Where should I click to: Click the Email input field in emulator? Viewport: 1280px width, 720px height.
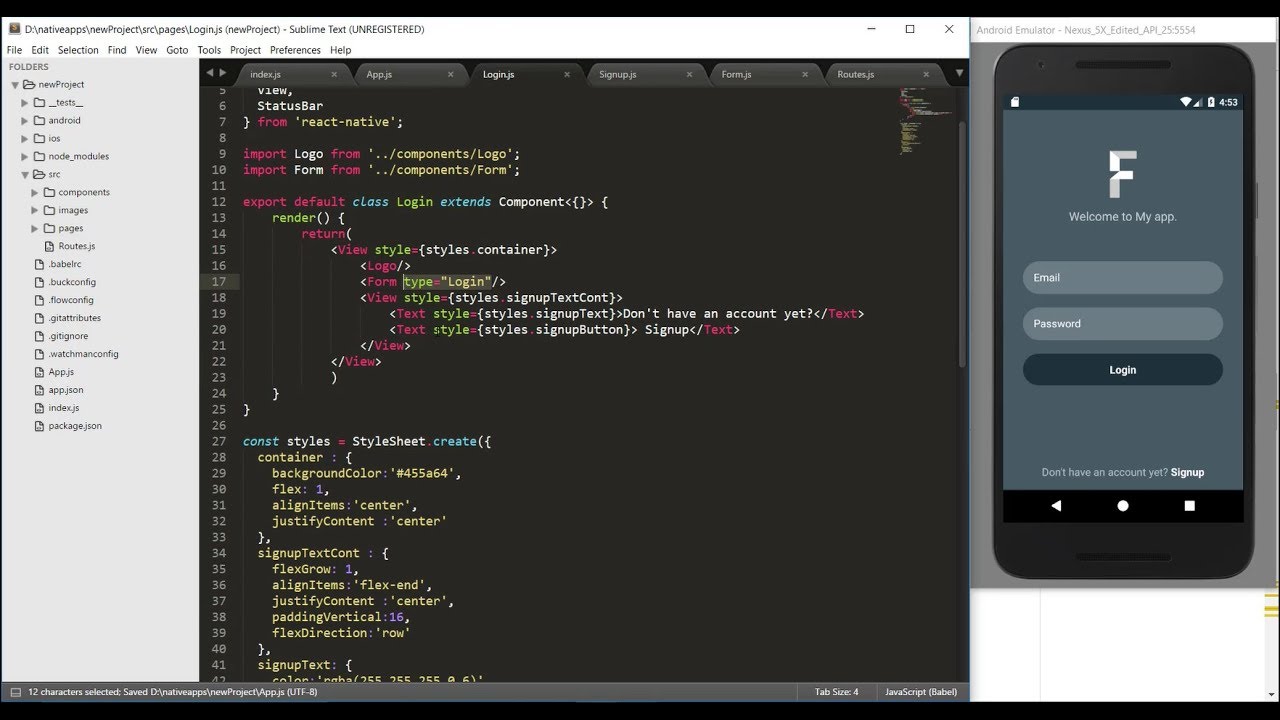1123,278
